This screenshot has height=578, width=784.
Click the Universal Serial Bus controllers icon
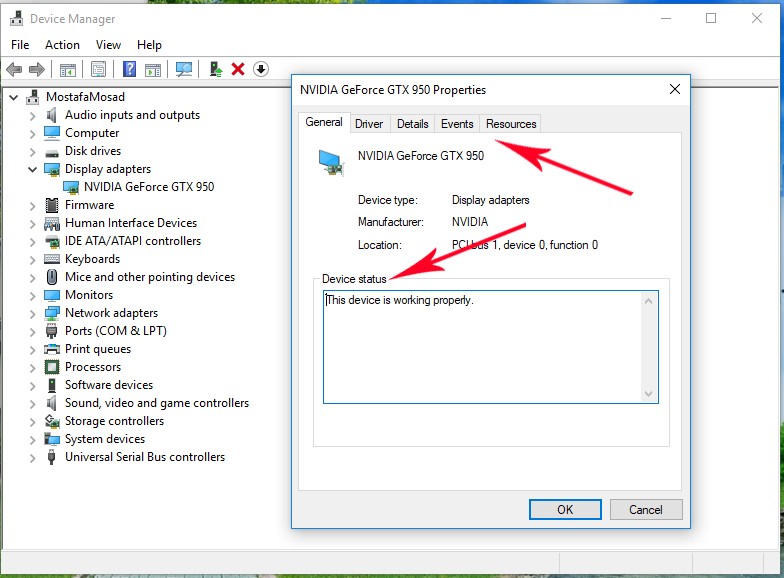point(52,457)
